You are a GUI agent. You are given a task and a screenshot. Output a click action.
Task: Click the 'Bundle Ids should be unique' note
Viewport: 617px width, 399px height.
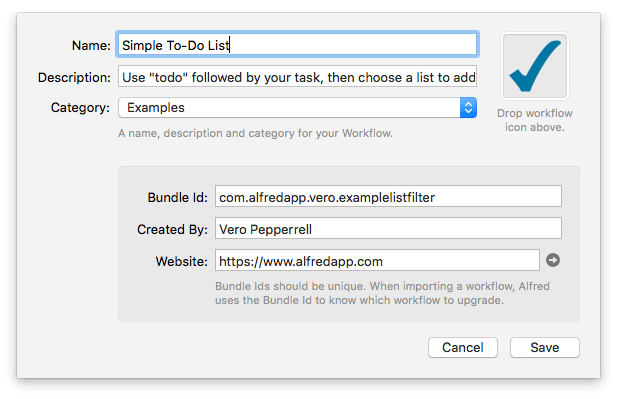click(x=382, y=293)
